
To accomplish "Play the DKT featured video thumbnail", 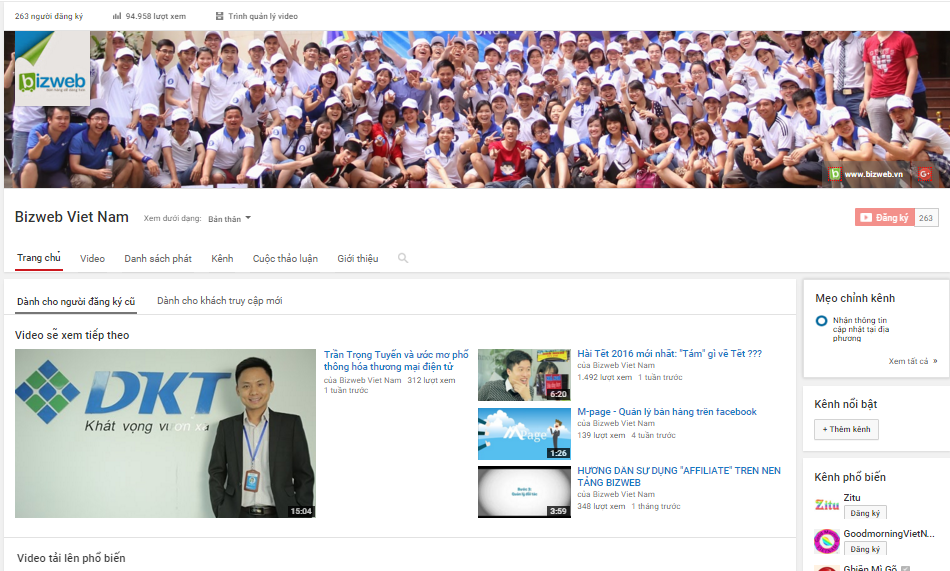I will [165, 433].
